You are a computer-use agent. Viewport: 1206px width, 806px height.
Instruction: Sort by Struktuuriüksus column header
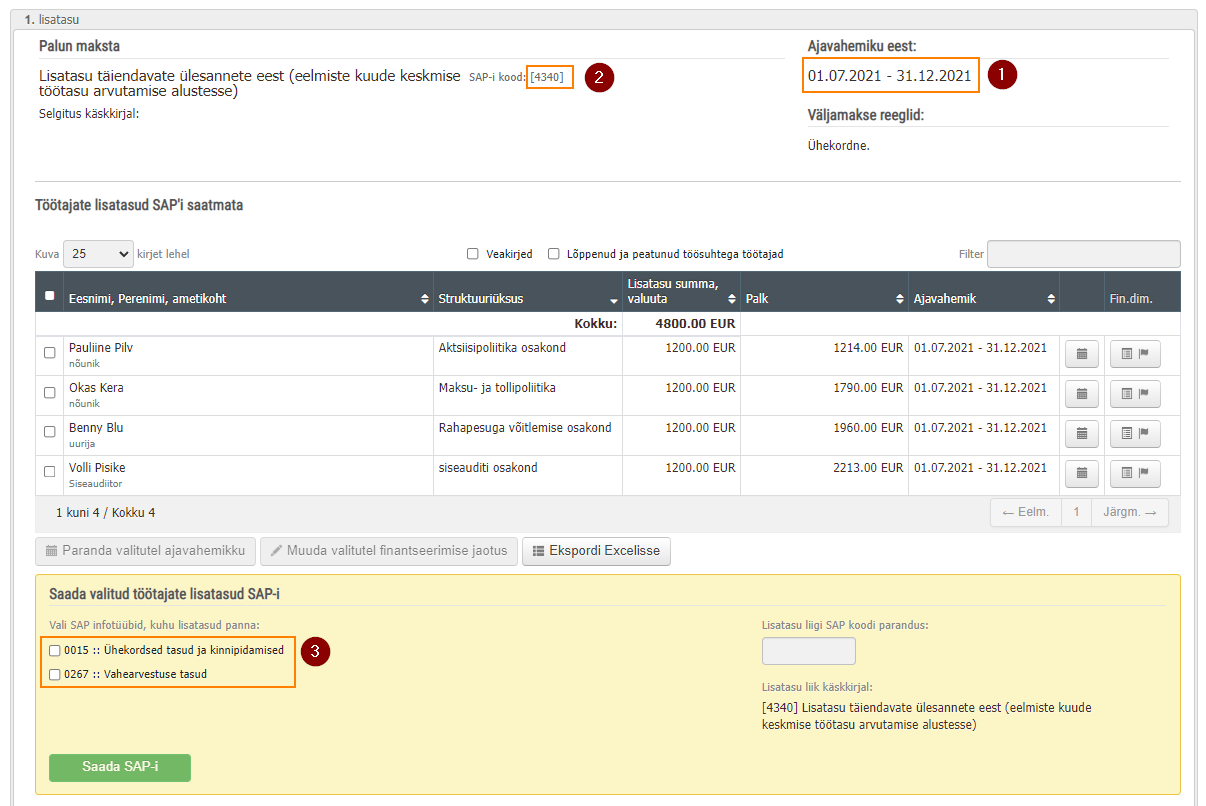pyautogui.click(x=528, y=299)
